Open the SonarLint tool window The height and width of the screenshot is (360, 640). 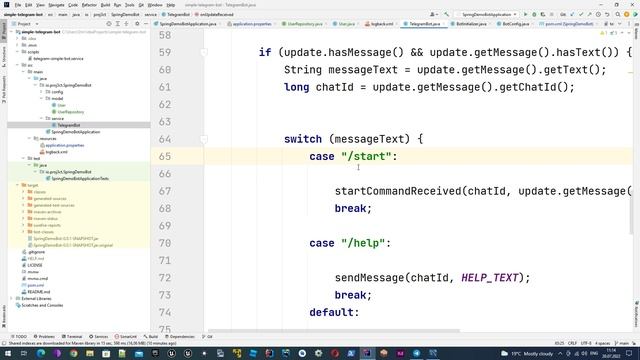[x=126, y=337]
